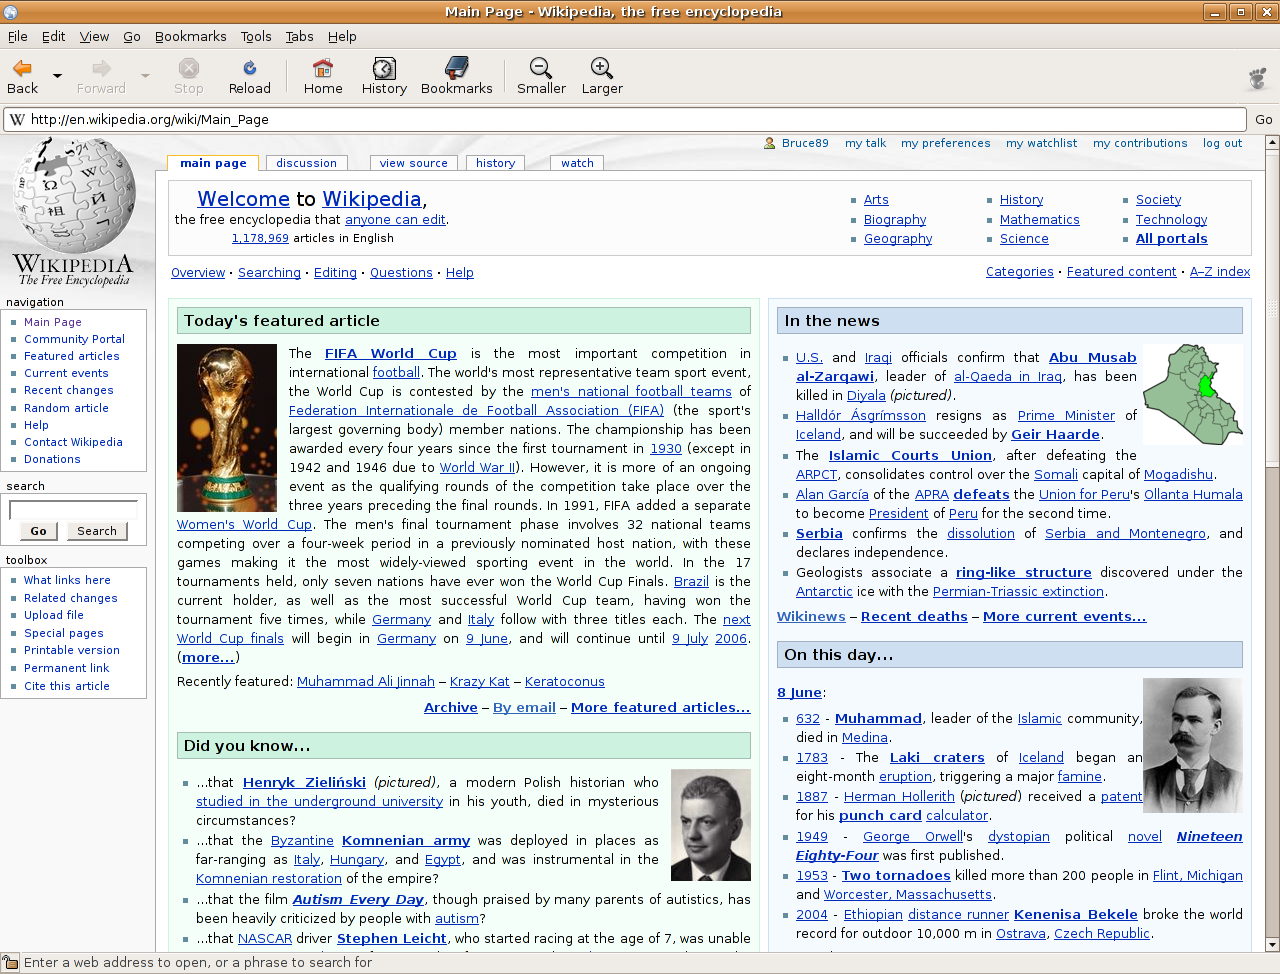Open my preferences link

[945, 143]
